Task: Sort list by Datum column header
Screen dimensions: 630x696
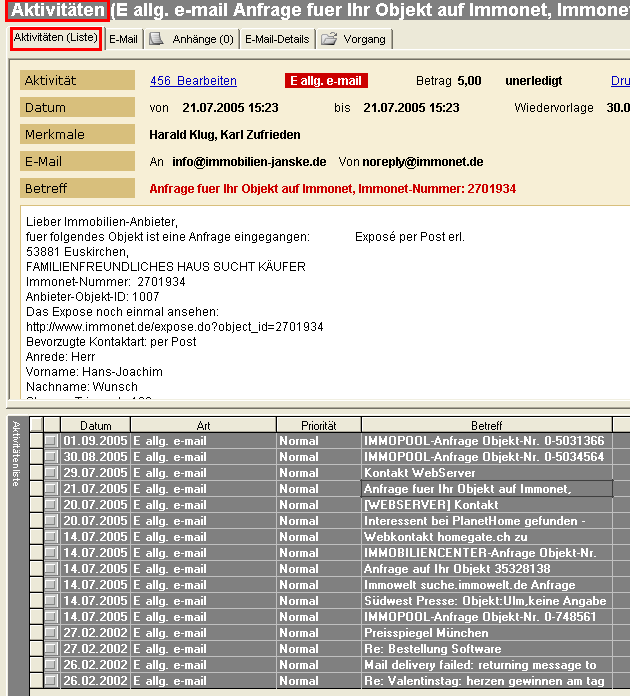Action: click(95, 426)
